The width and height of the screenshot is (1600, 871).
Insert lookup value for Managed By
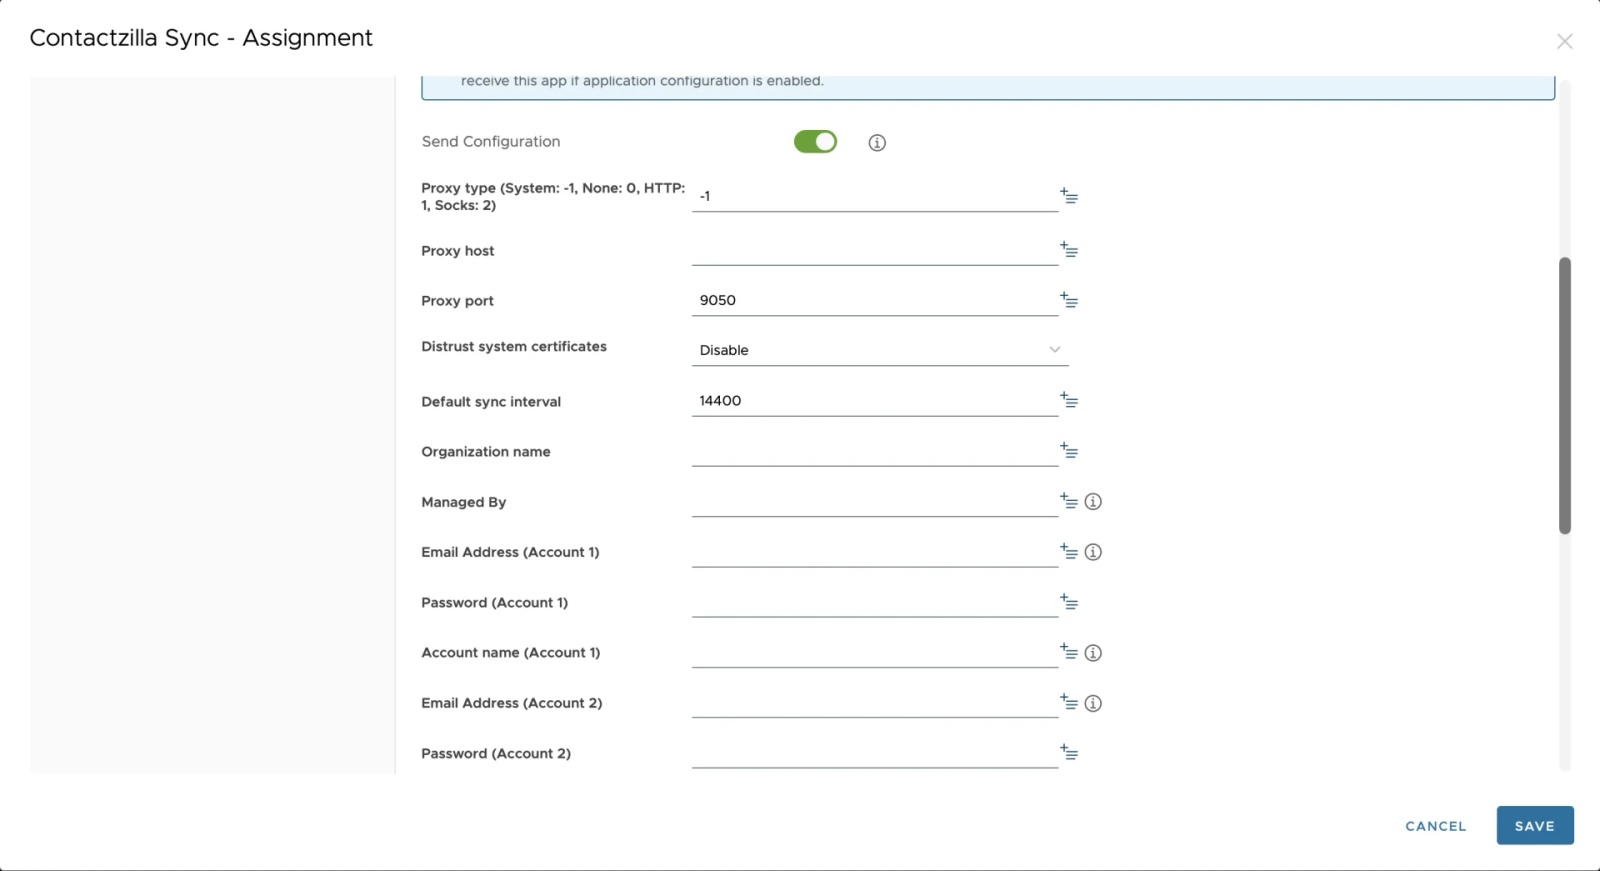pos(1069,501)
